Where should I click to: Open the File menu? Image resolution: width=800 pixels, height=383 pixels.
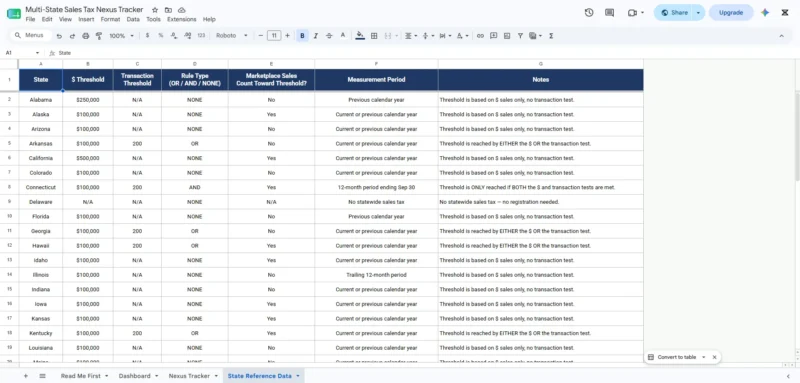tap(30, 19)
